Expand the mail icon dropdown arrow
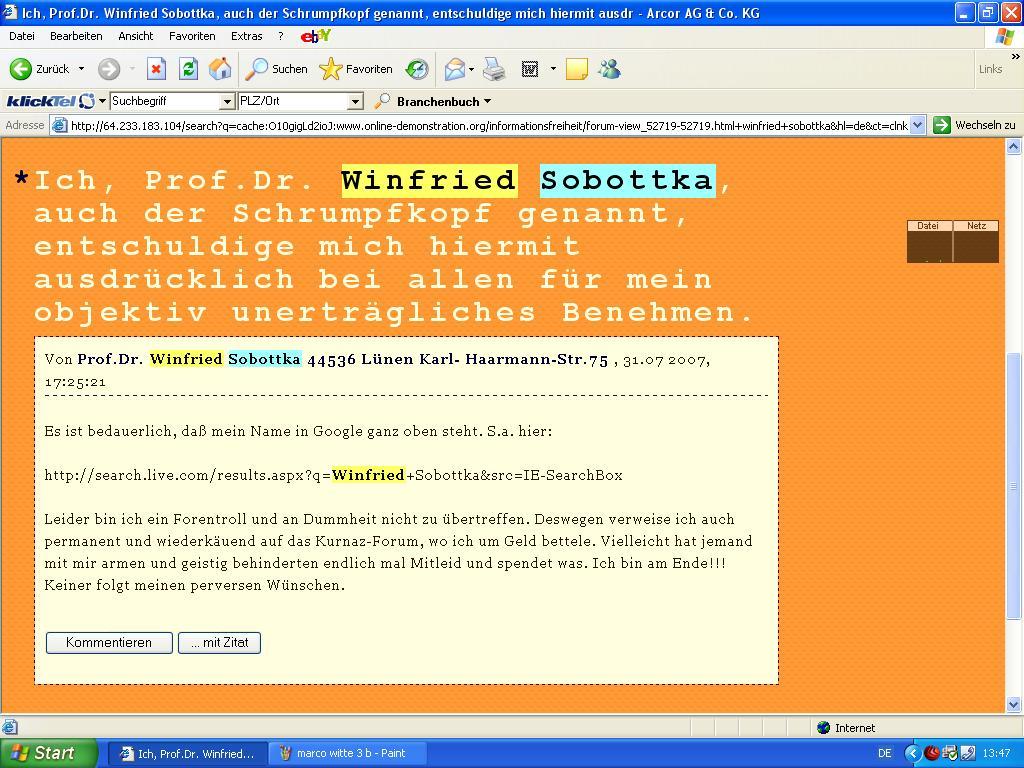This screenshot has width=1024, height=768. pyautogui.click(x=471, y=69)
